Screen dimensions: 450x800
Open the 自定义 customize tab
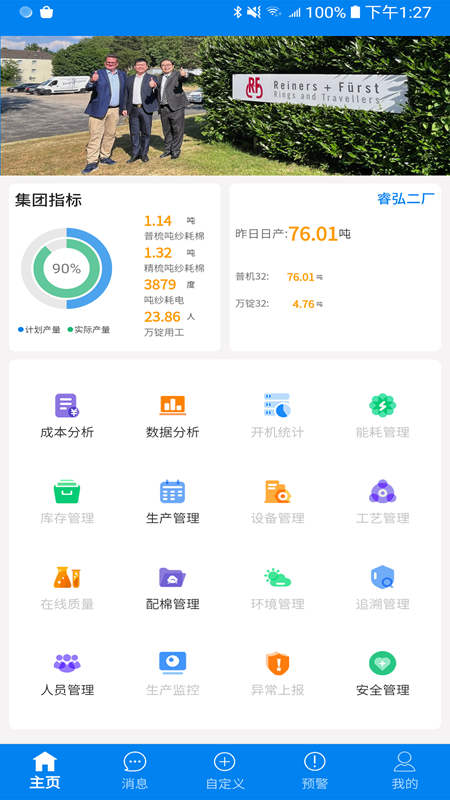[225, 770]
